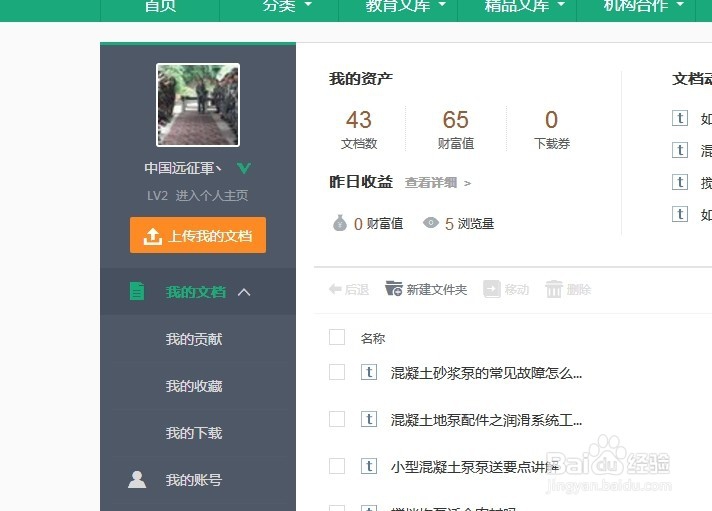The width and height of the screenshot is (712, 511).
Task: Click the green document icon beside 我的文档
Action: point(137,291)
